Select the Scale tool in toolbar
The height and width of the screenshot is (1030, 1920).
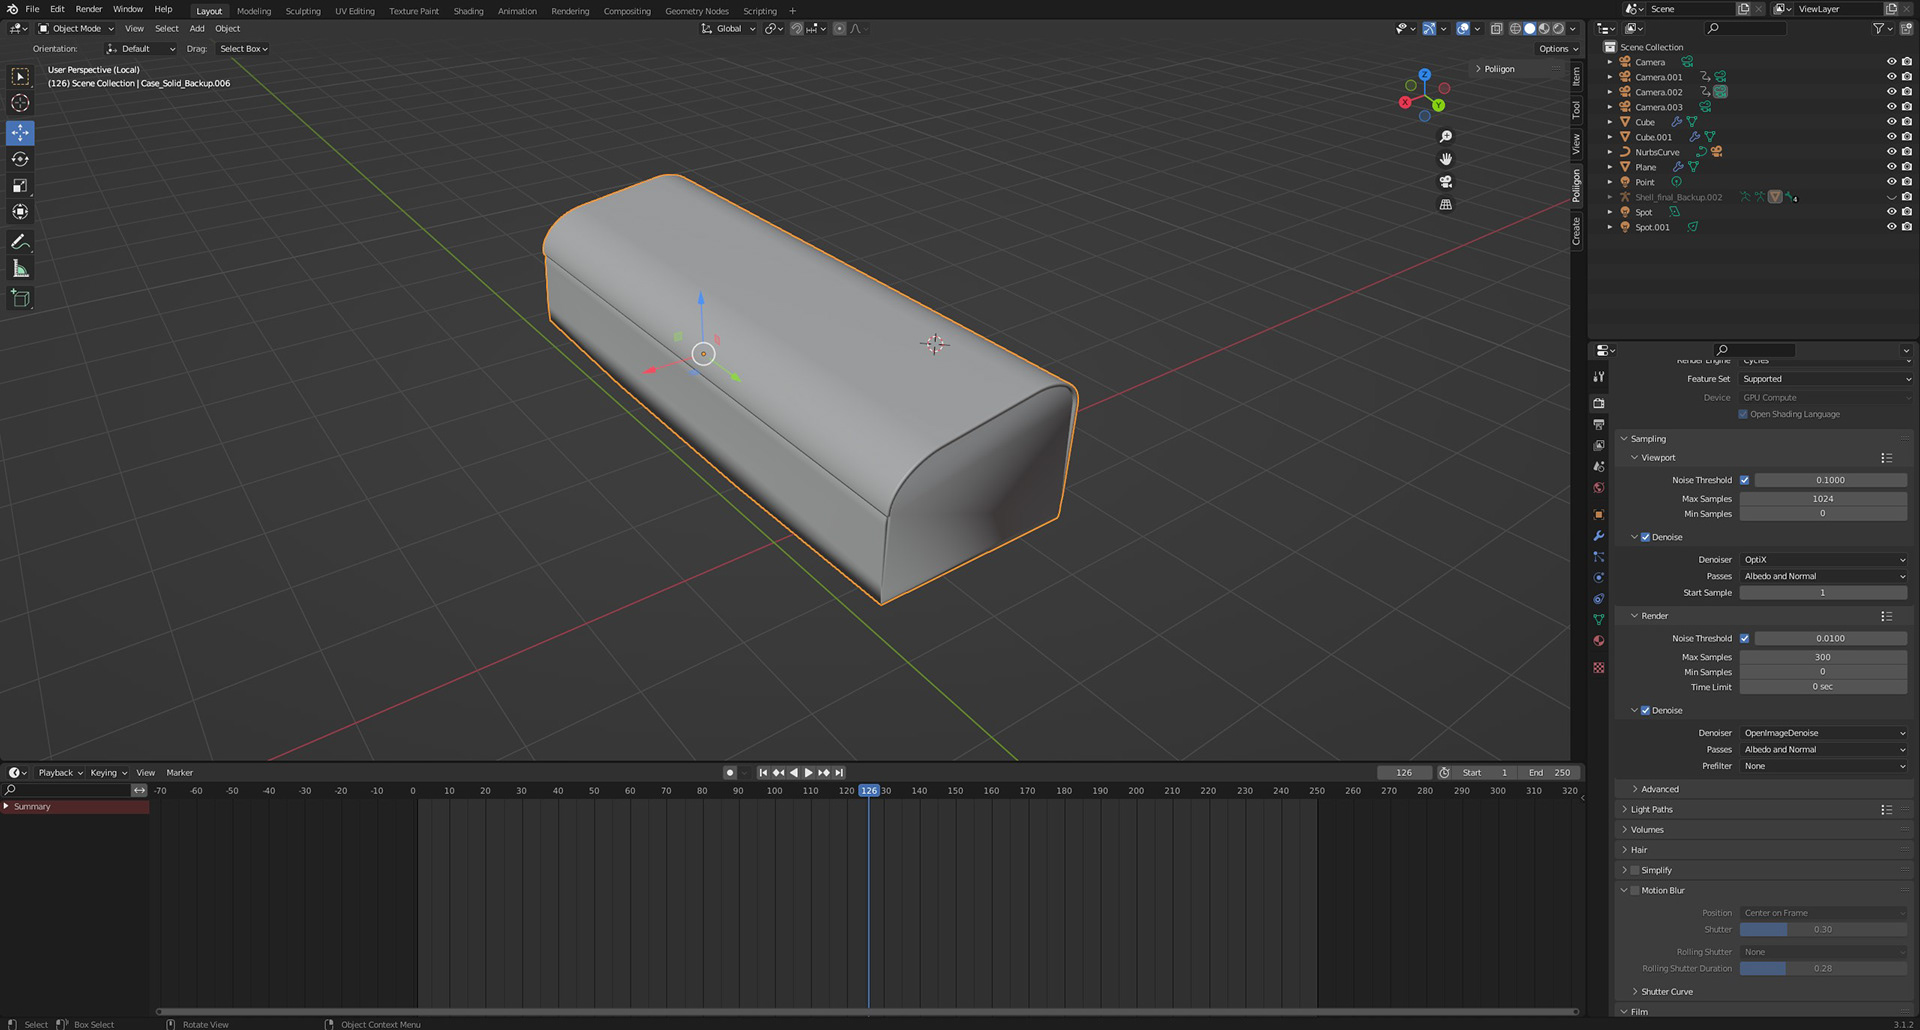[20, 186]
